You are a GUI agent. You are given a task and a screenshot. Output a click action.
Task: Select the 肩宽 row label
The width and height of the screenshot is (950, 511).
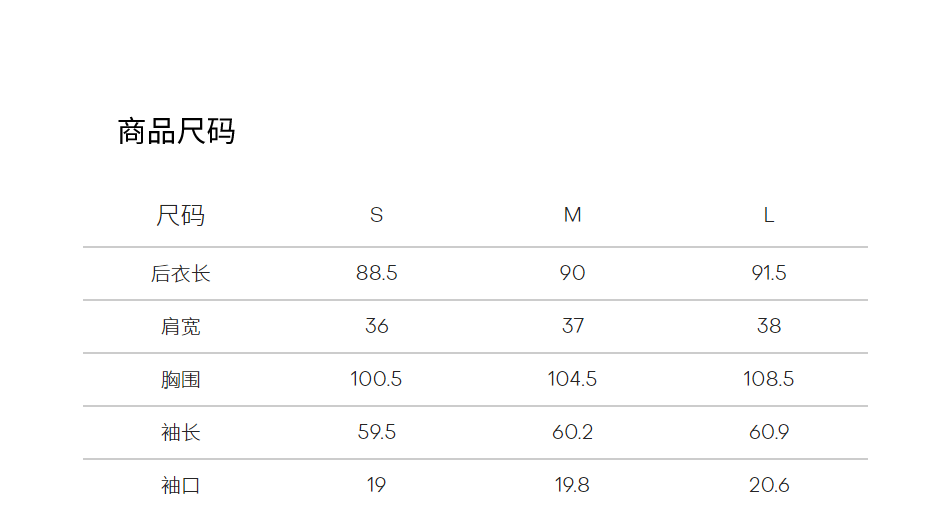pos(180,327)
